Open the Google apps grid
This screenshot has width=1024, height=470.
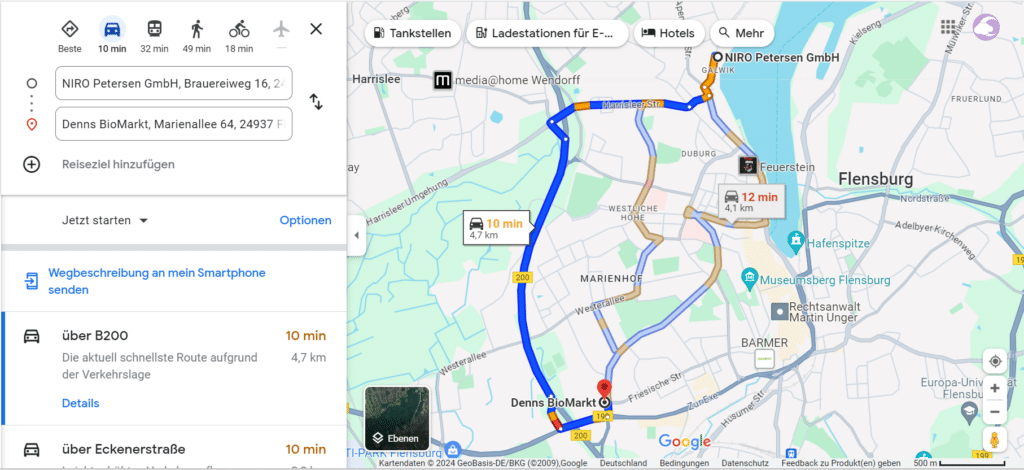(x=948, y=27)
